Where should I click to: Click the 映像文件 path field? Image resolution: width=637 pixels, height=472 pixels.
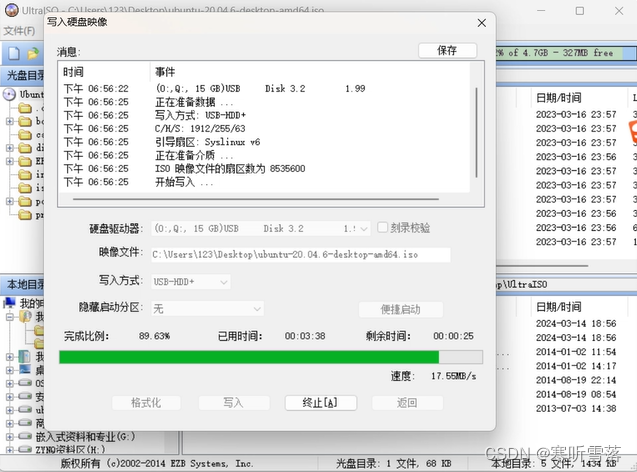[x=301, y=255]
